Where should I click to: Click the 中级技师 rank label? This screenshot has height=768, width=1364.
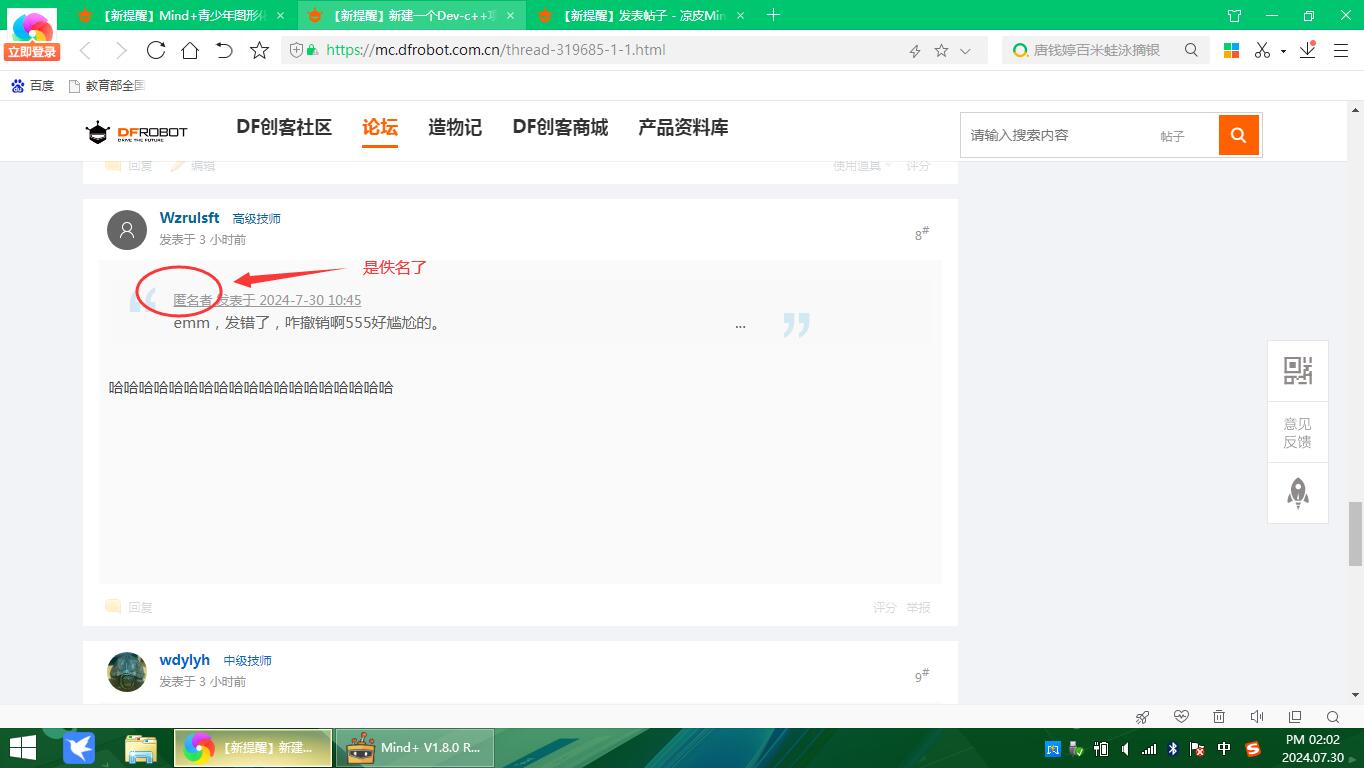[247, 661]
